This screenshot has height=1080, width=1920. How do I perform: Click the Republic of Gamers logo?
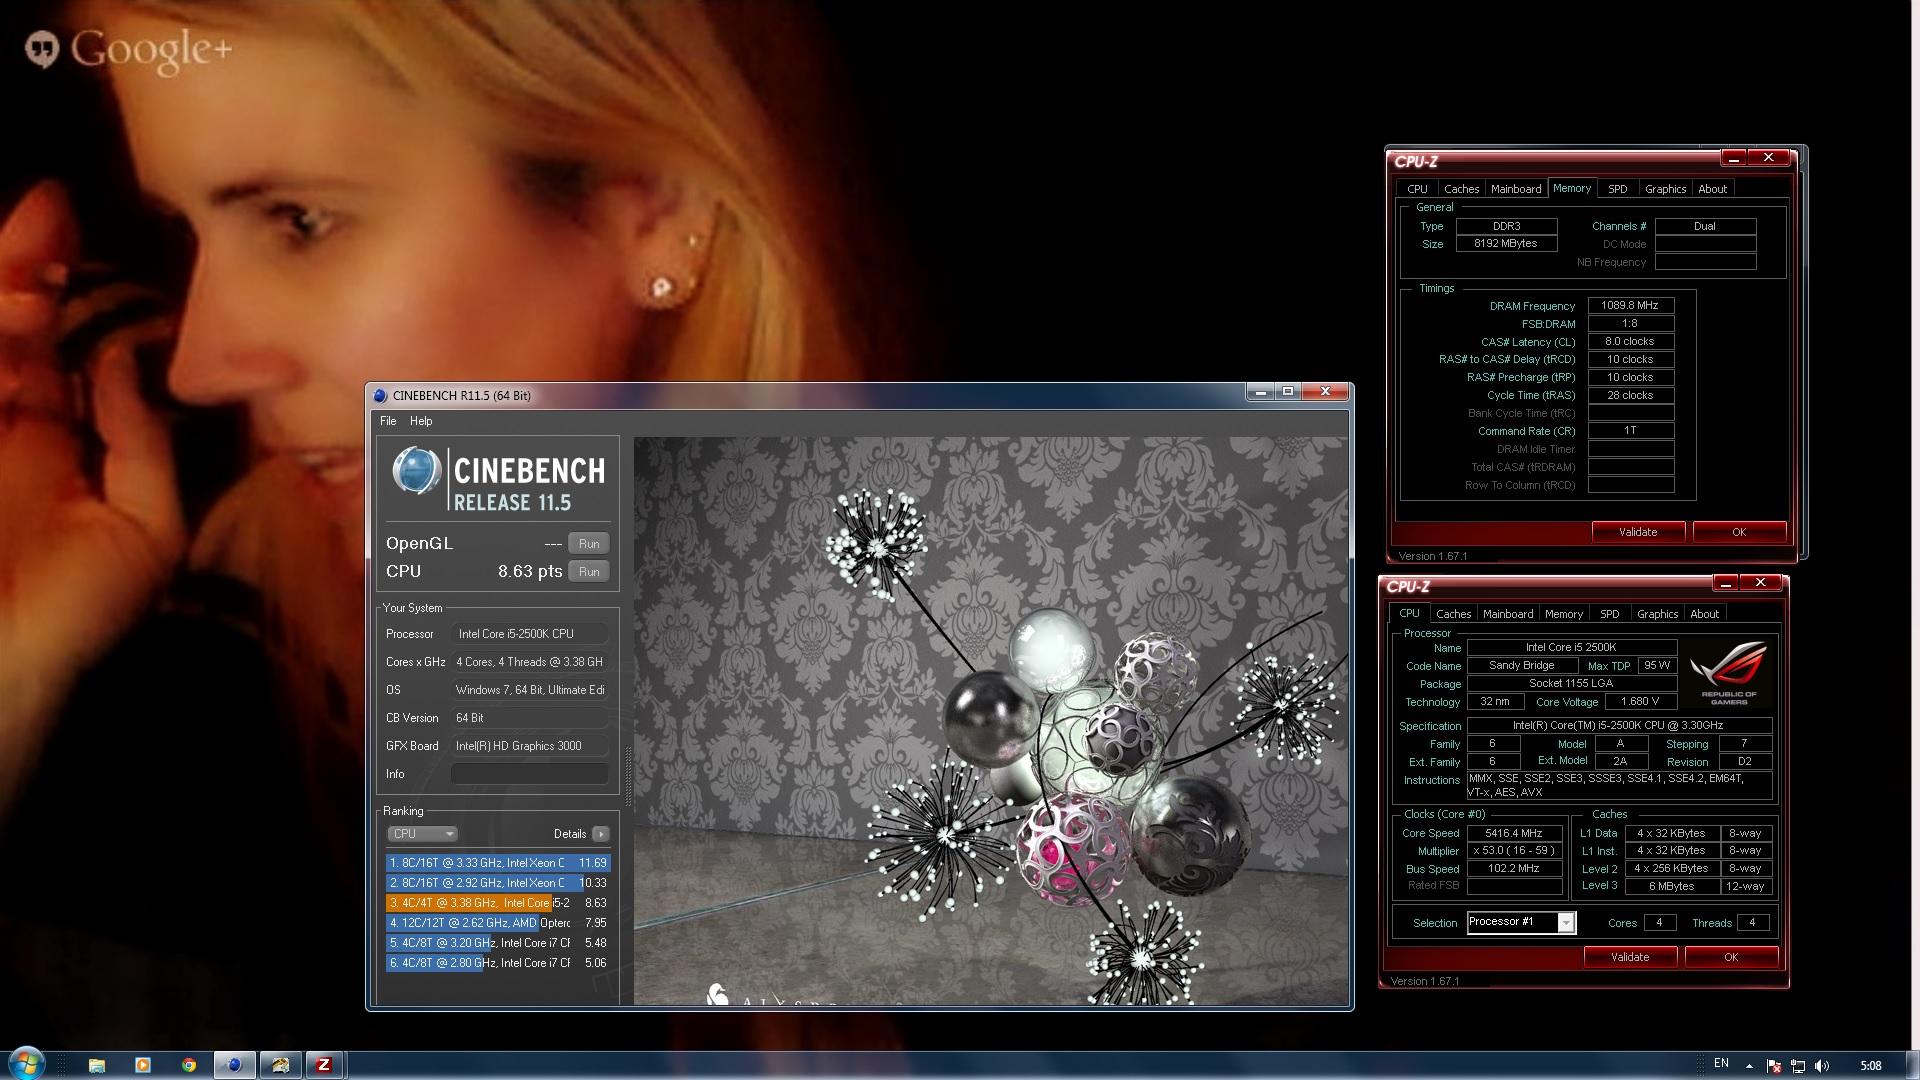click(x=1729, y=674)
